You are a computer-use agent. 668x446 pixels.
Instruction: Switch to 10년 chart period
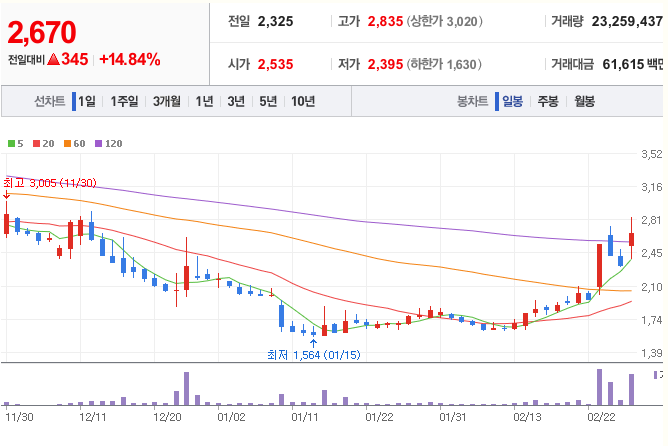[x=303, y=101]
